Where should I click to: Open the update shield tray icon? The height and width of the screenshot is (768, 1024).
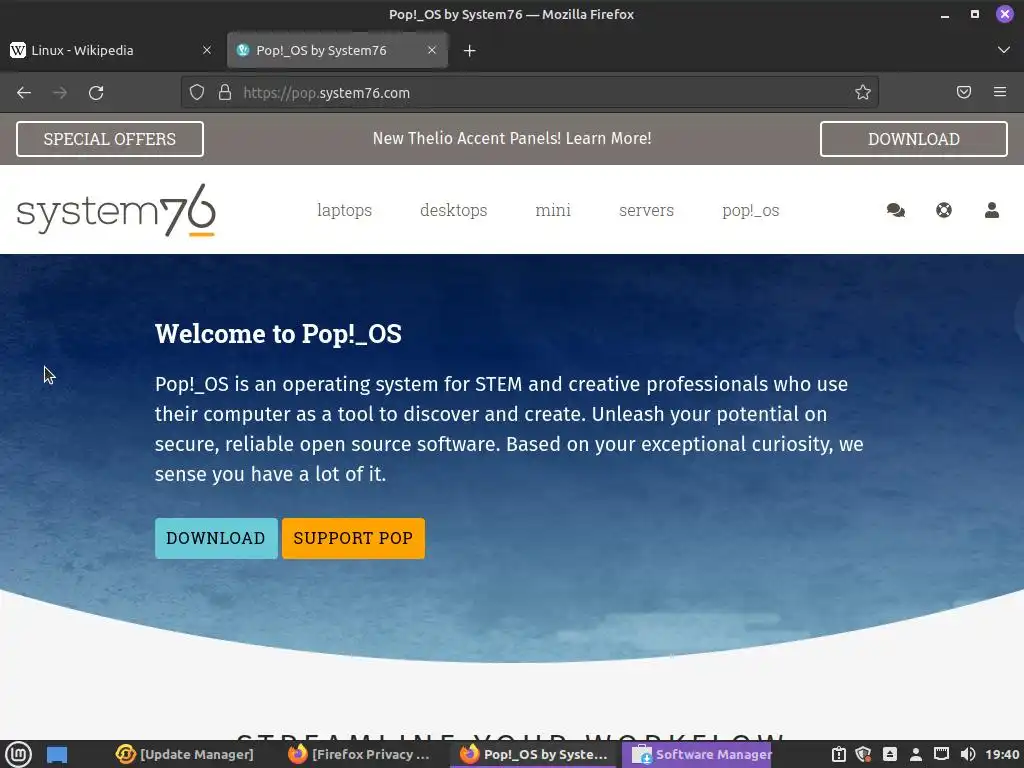click(863, 754)
